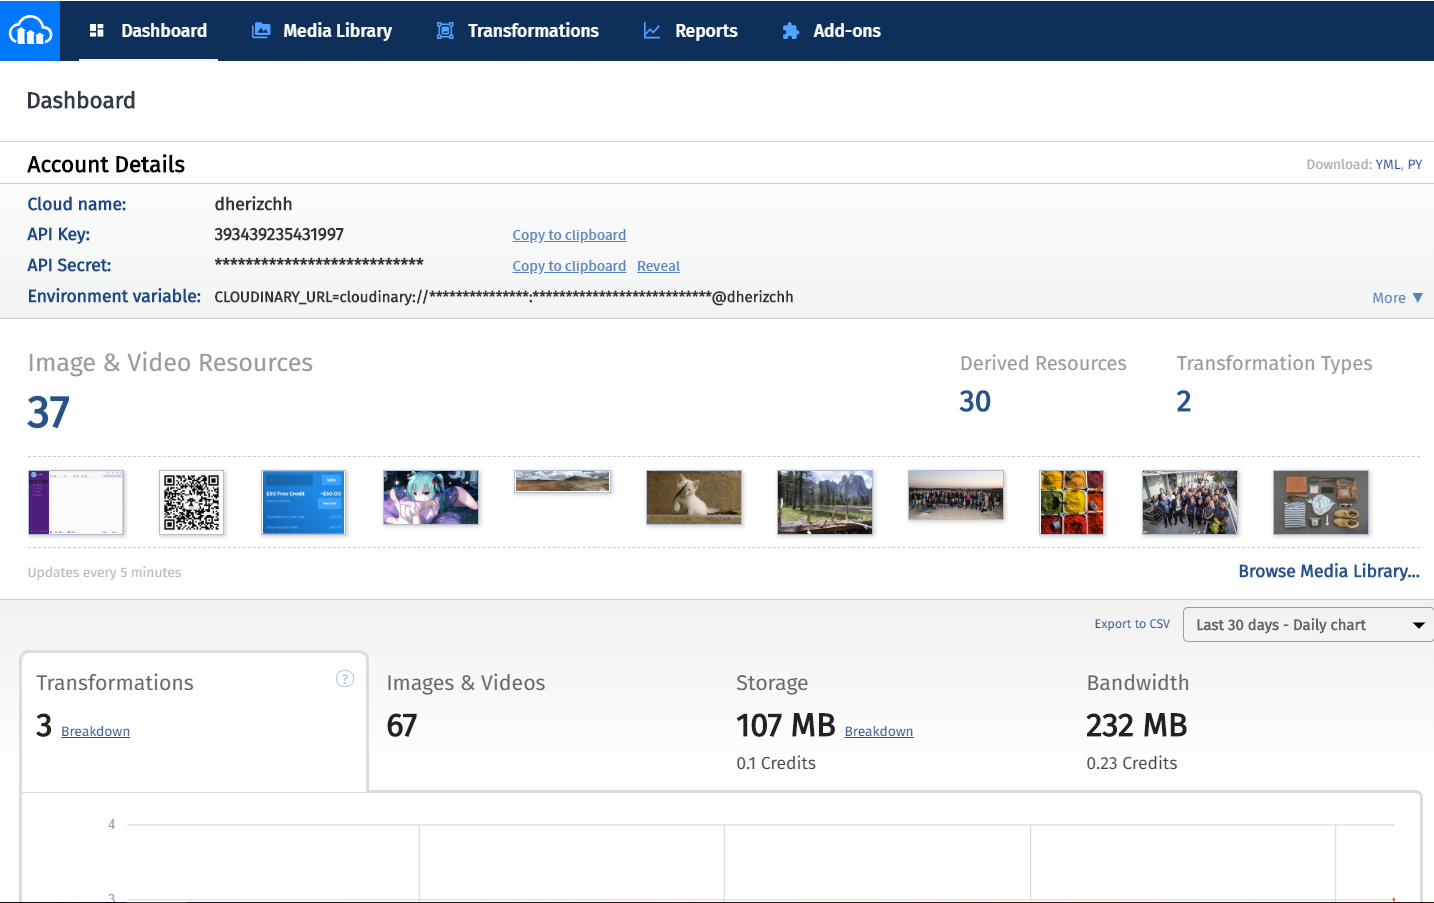
Task: Export usage data to CSV
Action: point(1132,624)
